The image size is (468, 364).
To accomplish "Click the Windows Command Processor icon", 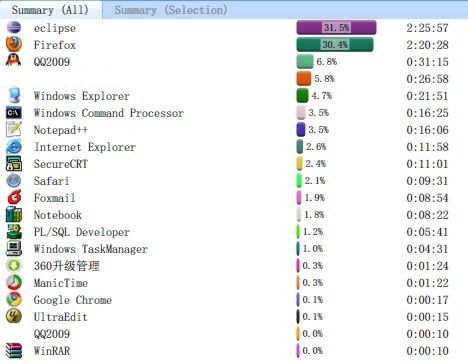I will pyautogui.click(x=14, y=113).
